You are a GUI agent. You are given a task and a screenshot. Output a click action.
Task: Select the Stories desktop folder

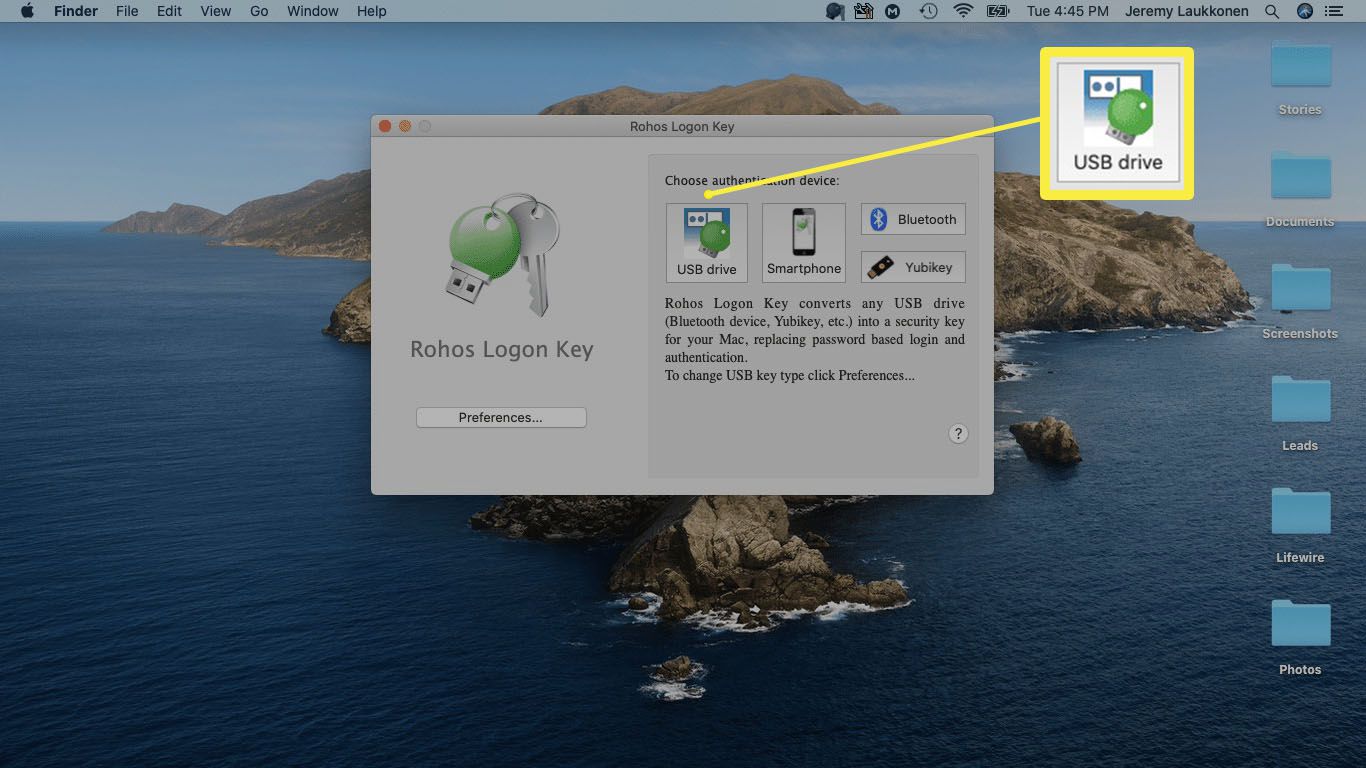tap(1300, 76)
